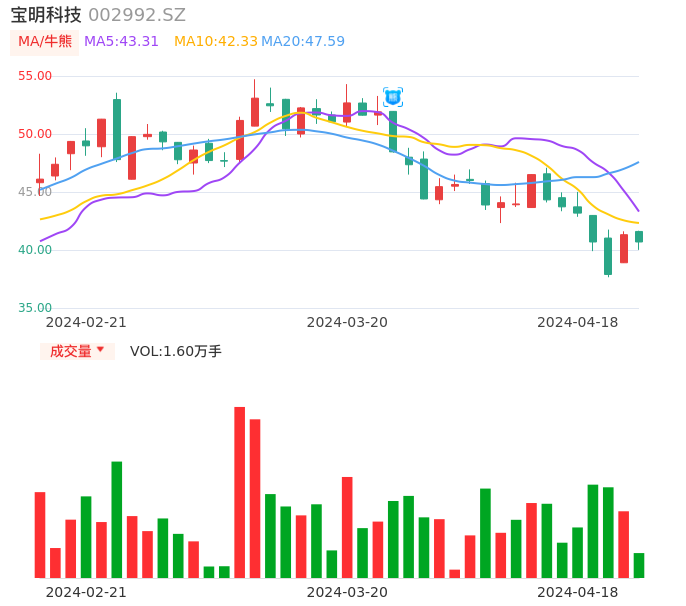This screenshot has height=606, width=686.
Task: Click stock name 宝明科技
Action: (x=46, y=15)
